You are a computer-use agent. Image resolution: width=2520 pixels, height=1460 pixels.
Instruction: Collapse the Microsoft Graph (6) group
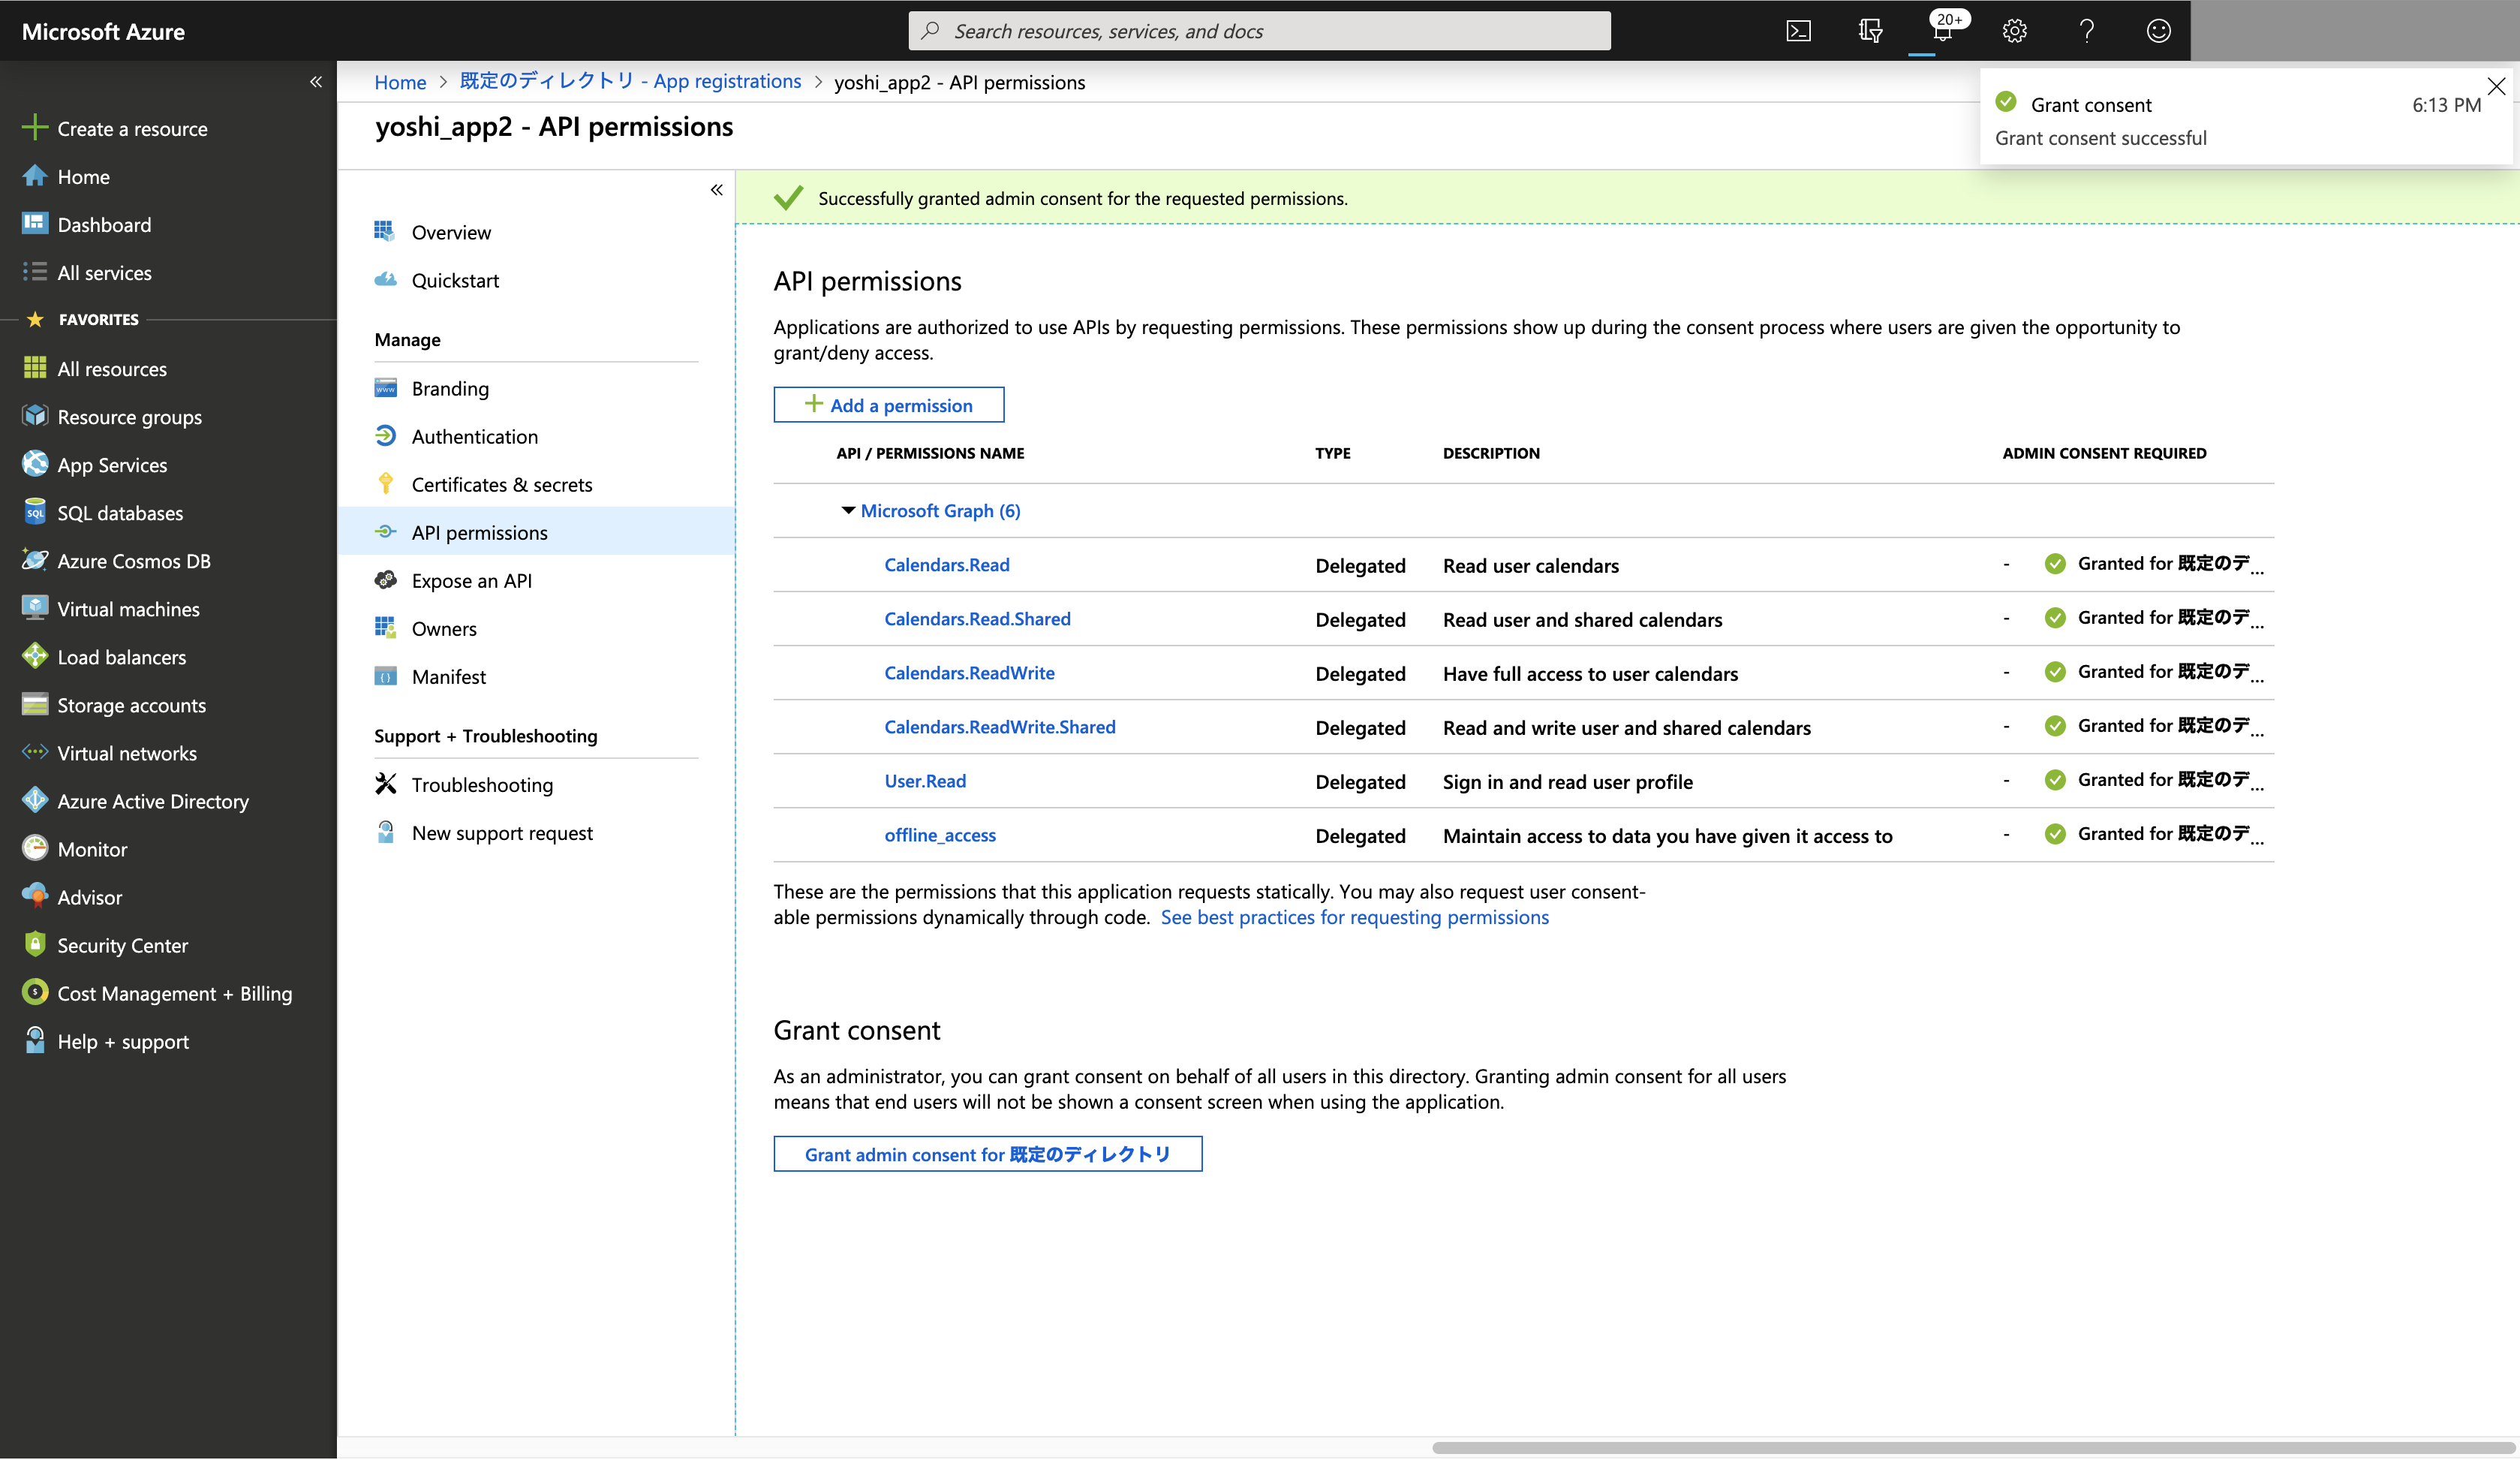click(x=848, y=511)
